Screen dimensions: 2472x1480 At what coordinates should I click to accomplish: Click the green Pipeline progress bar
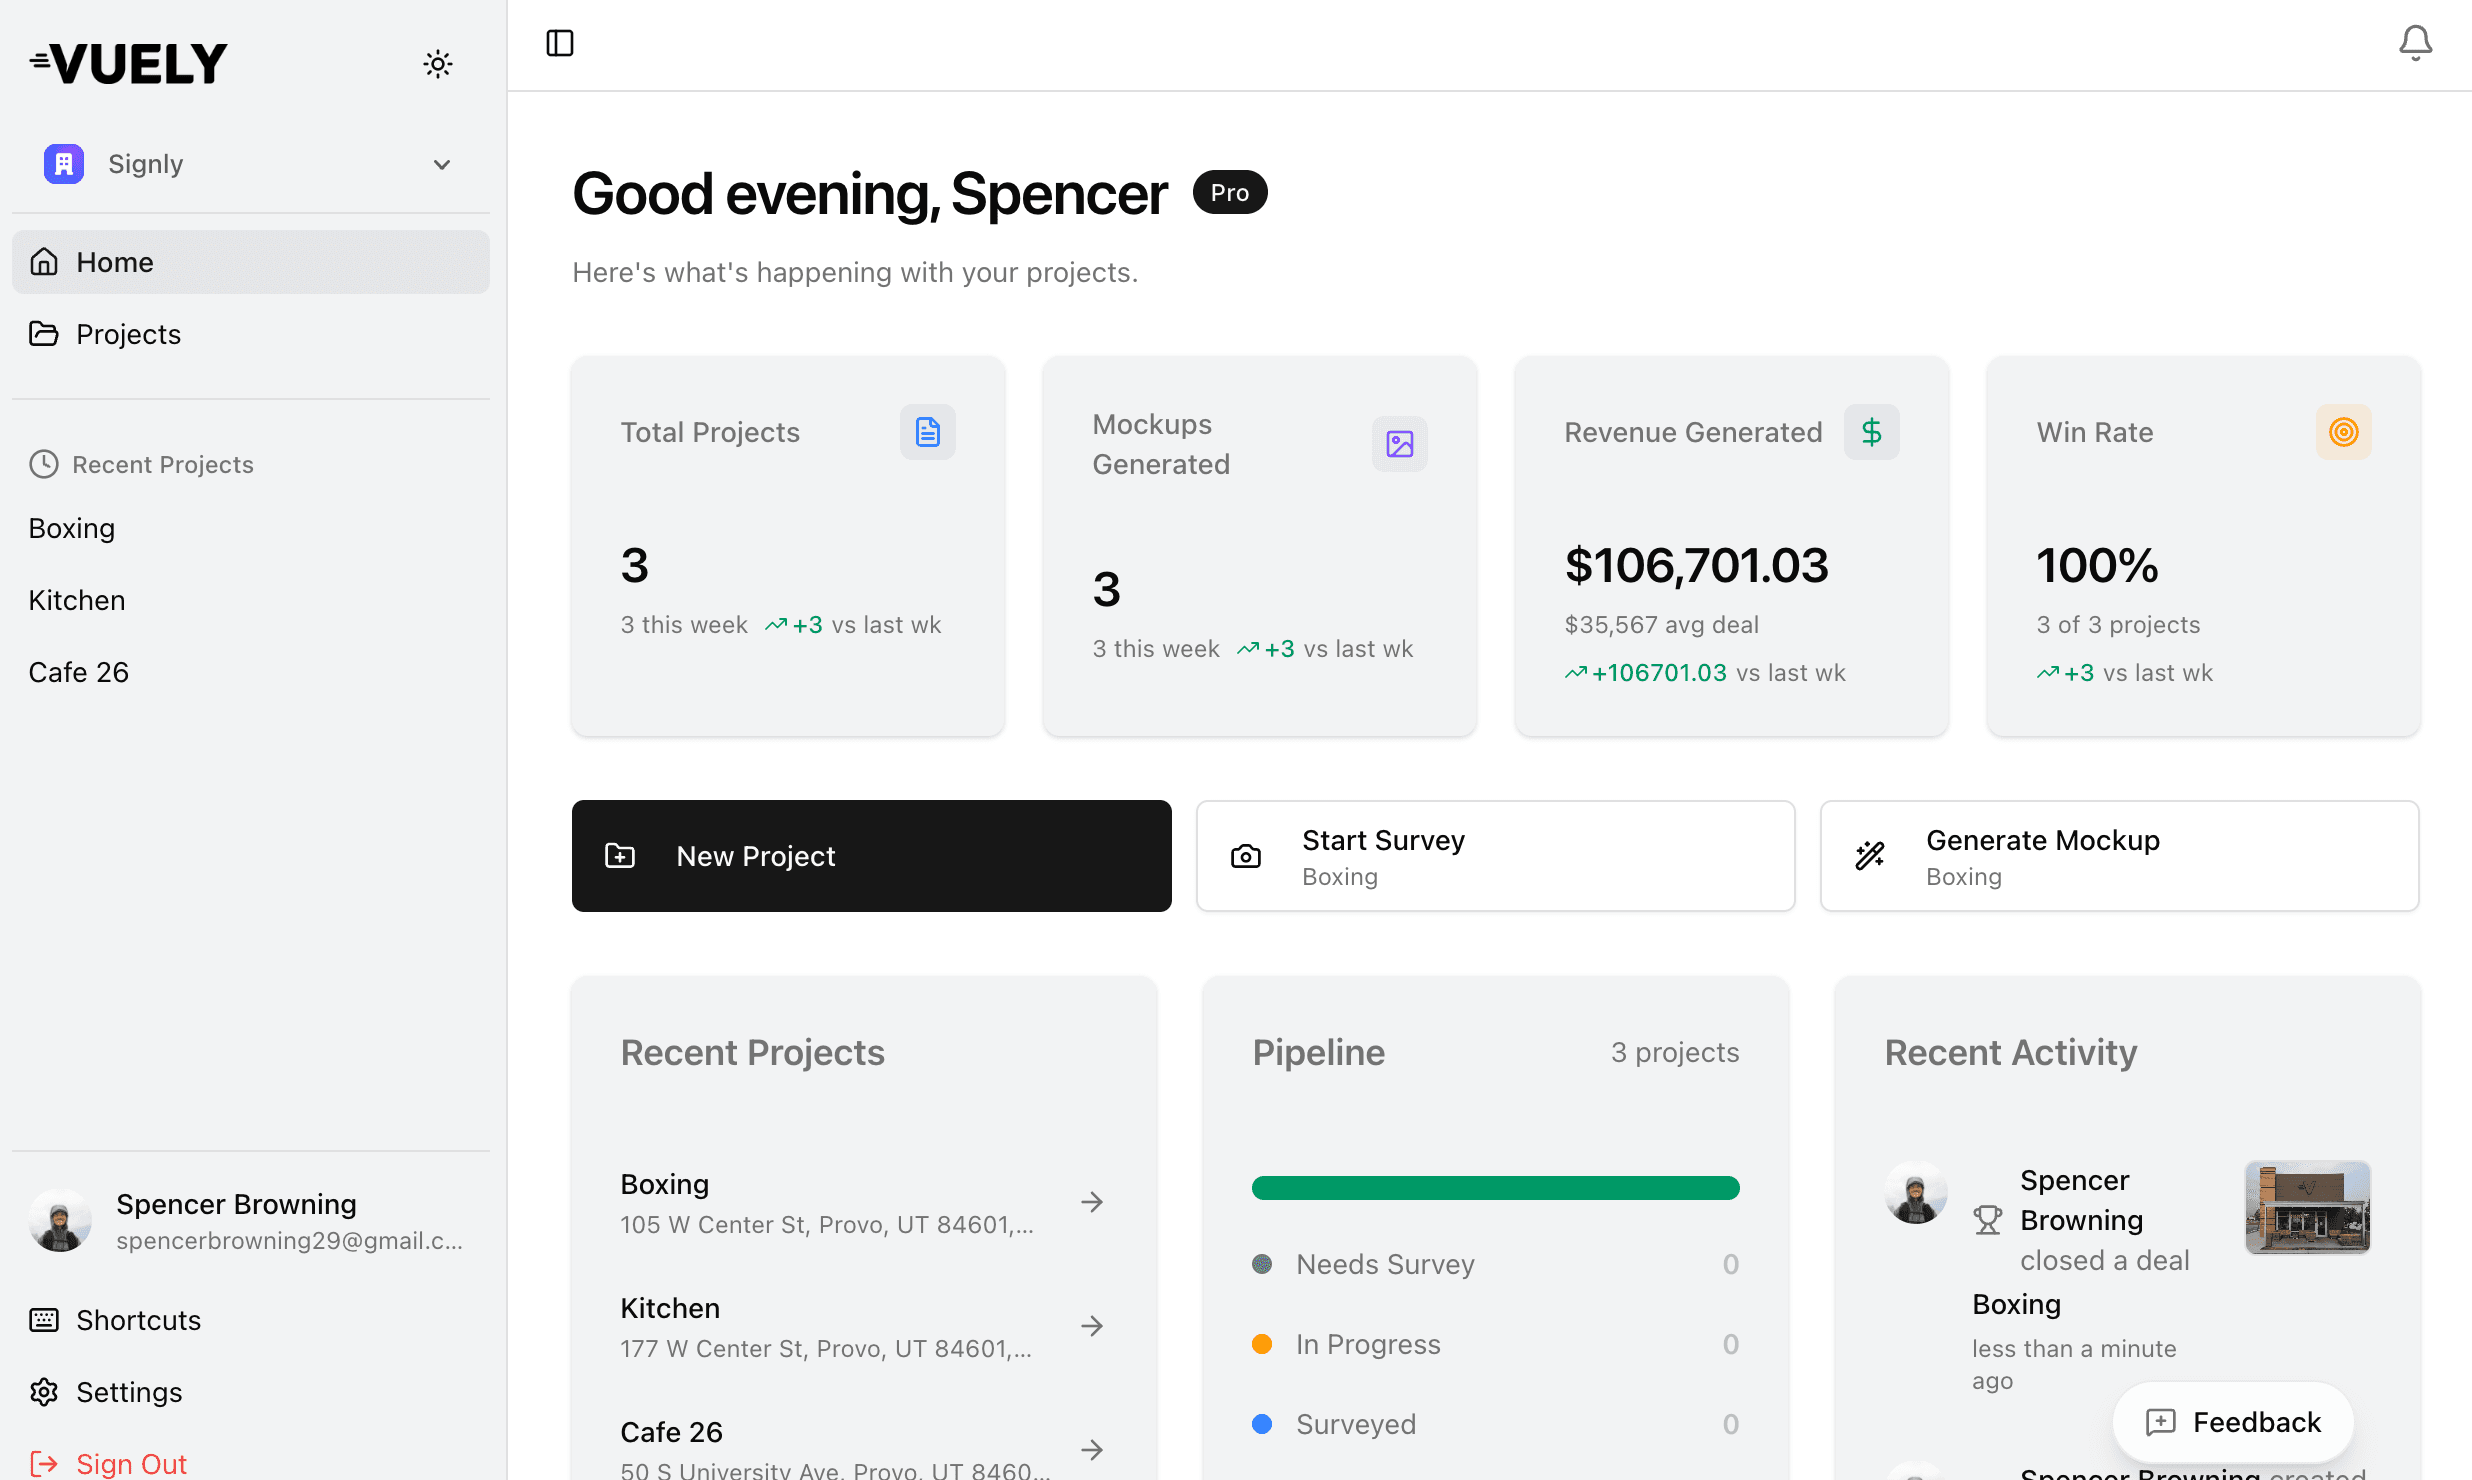click(1494, 1187)
